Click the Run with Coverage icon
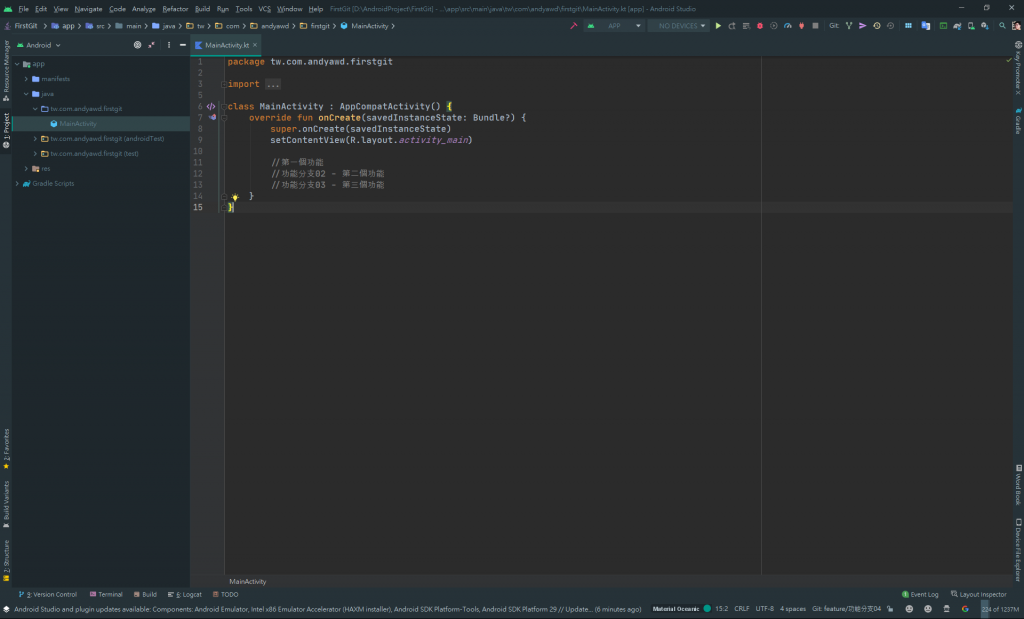The height and width of the screenshot is (619, 1024). tap(774, 26)
